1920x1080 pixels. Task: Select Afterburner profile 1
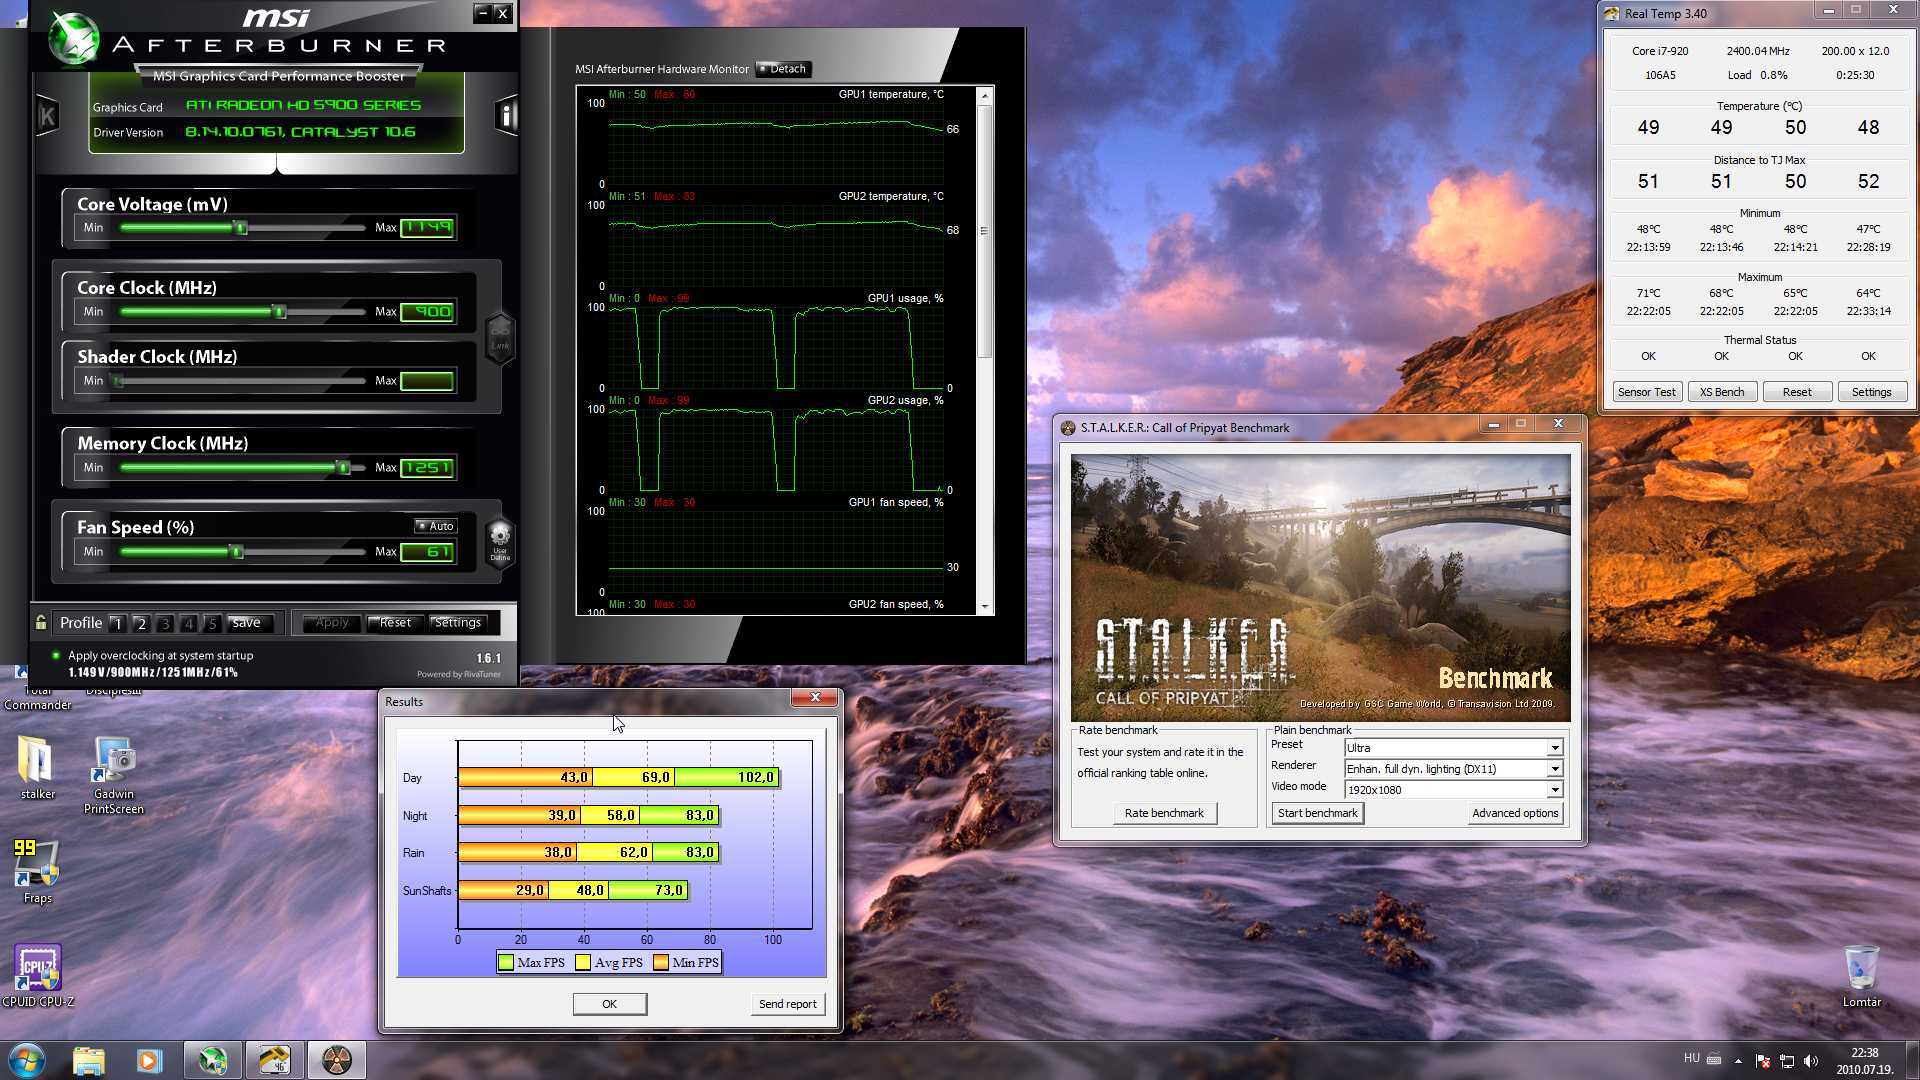117,623
